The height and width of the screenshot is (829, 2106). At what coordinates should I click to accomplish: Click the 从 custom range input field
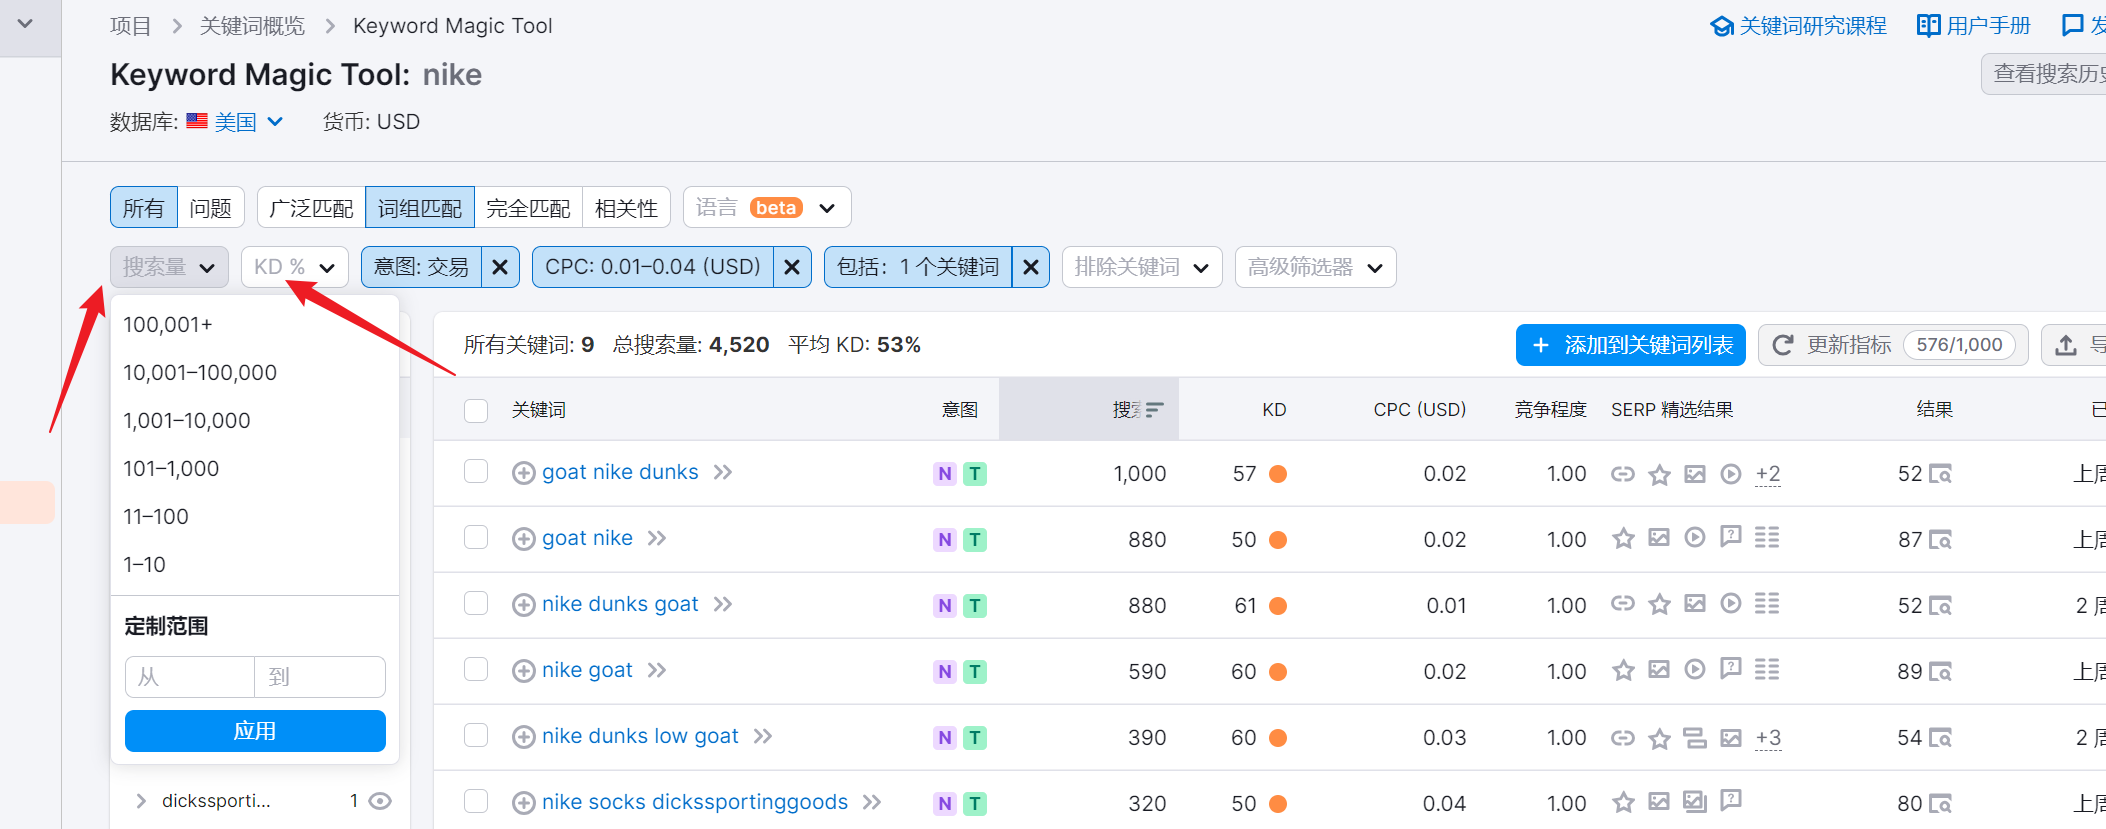click(x=190, y=677)
